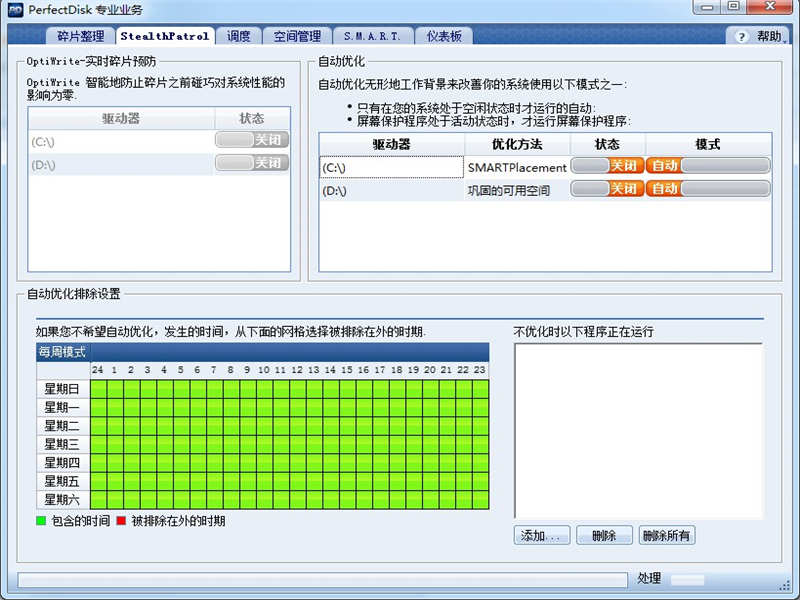Click the 删除 button
Screen dimensions: 800x600
(x=604, y=536)
